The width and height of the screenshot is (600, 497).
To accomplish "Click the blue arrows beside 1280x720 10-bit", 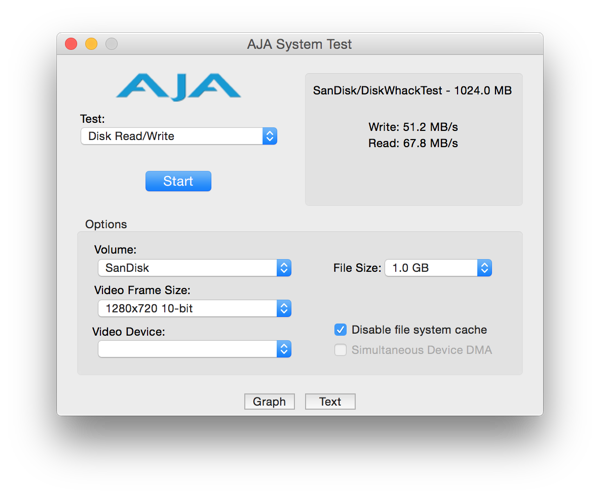I will point(284,308).
